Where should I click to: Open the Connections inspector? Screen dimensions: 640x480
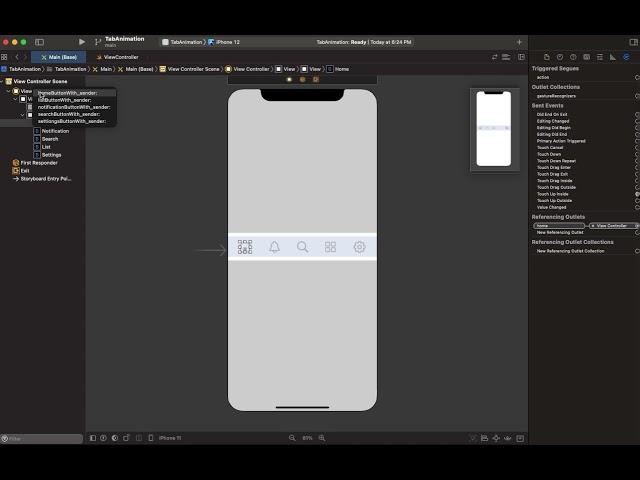(x=626, y=57)
